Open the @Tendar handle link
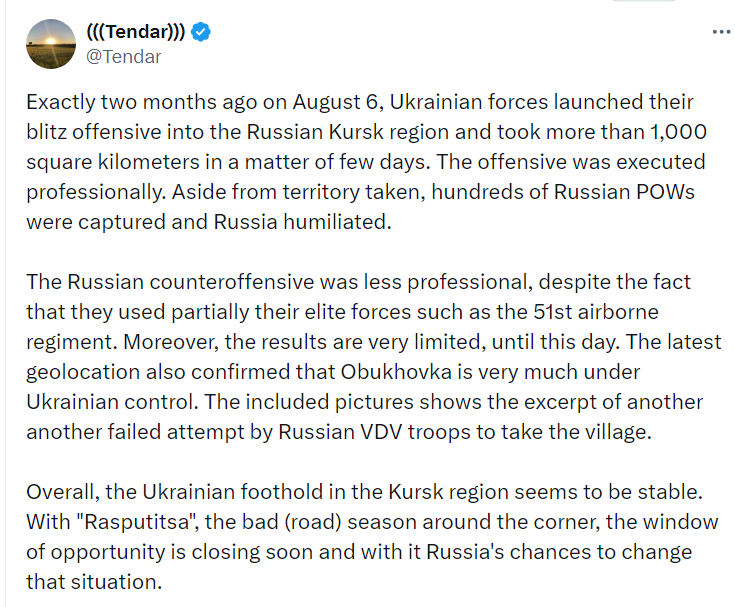The image size is (735, 607). coord(124,56)
